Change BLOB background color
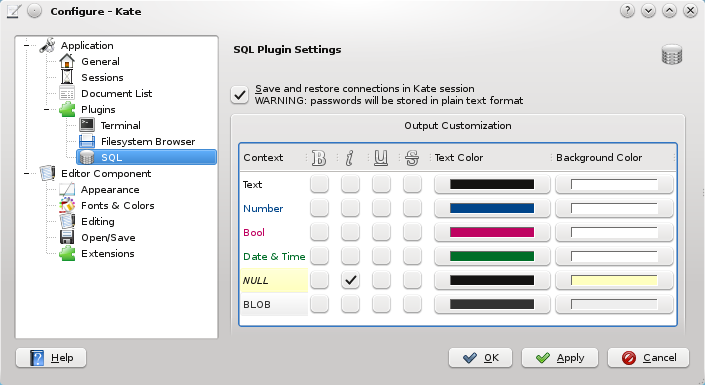 click(614, 304)
